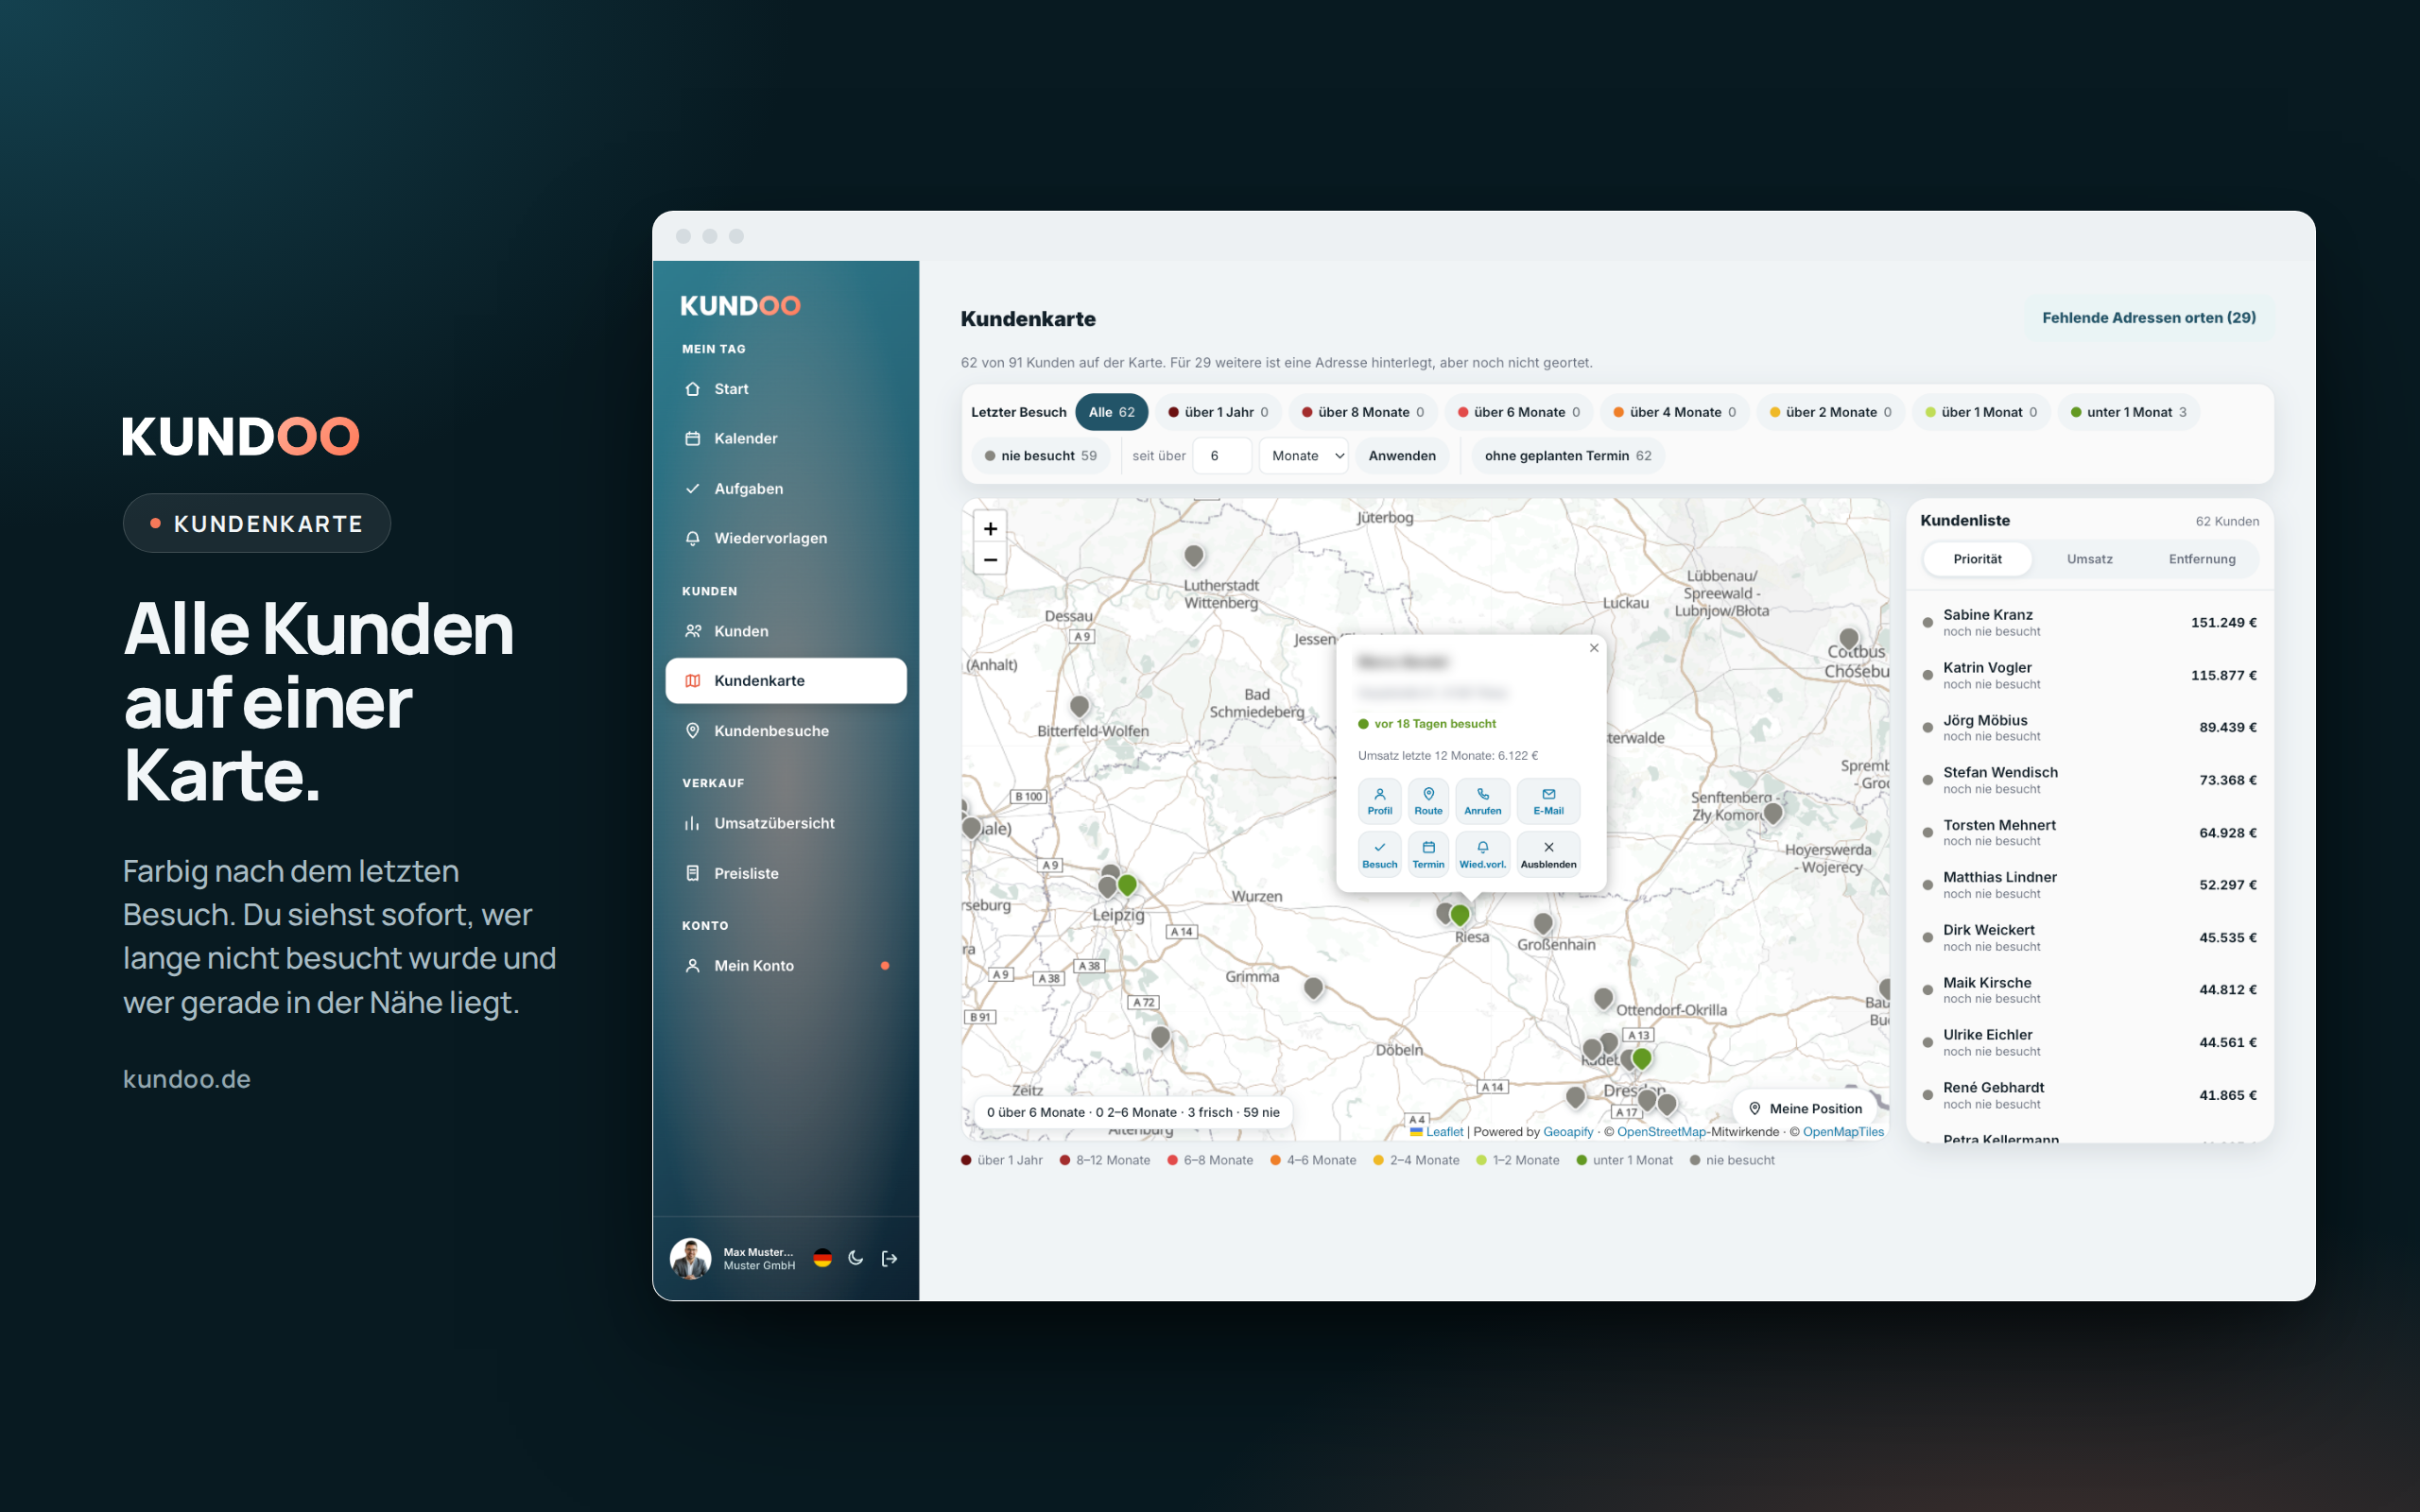Screen dimensions: 2420x1512
Task: Open Start in the sidebar
Action: pos(786,389)
